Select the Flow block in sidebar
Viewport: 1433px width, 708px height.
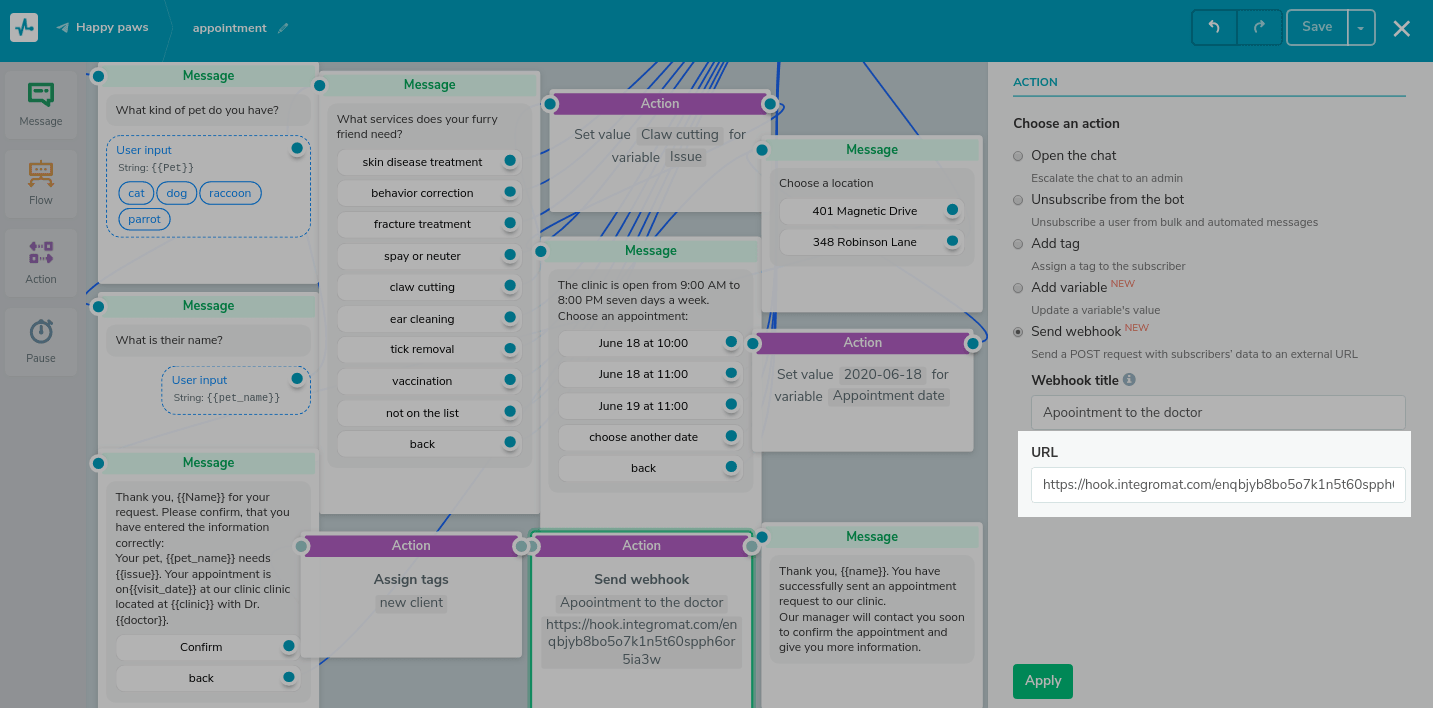pyautogui.click(x=41, y=183)
